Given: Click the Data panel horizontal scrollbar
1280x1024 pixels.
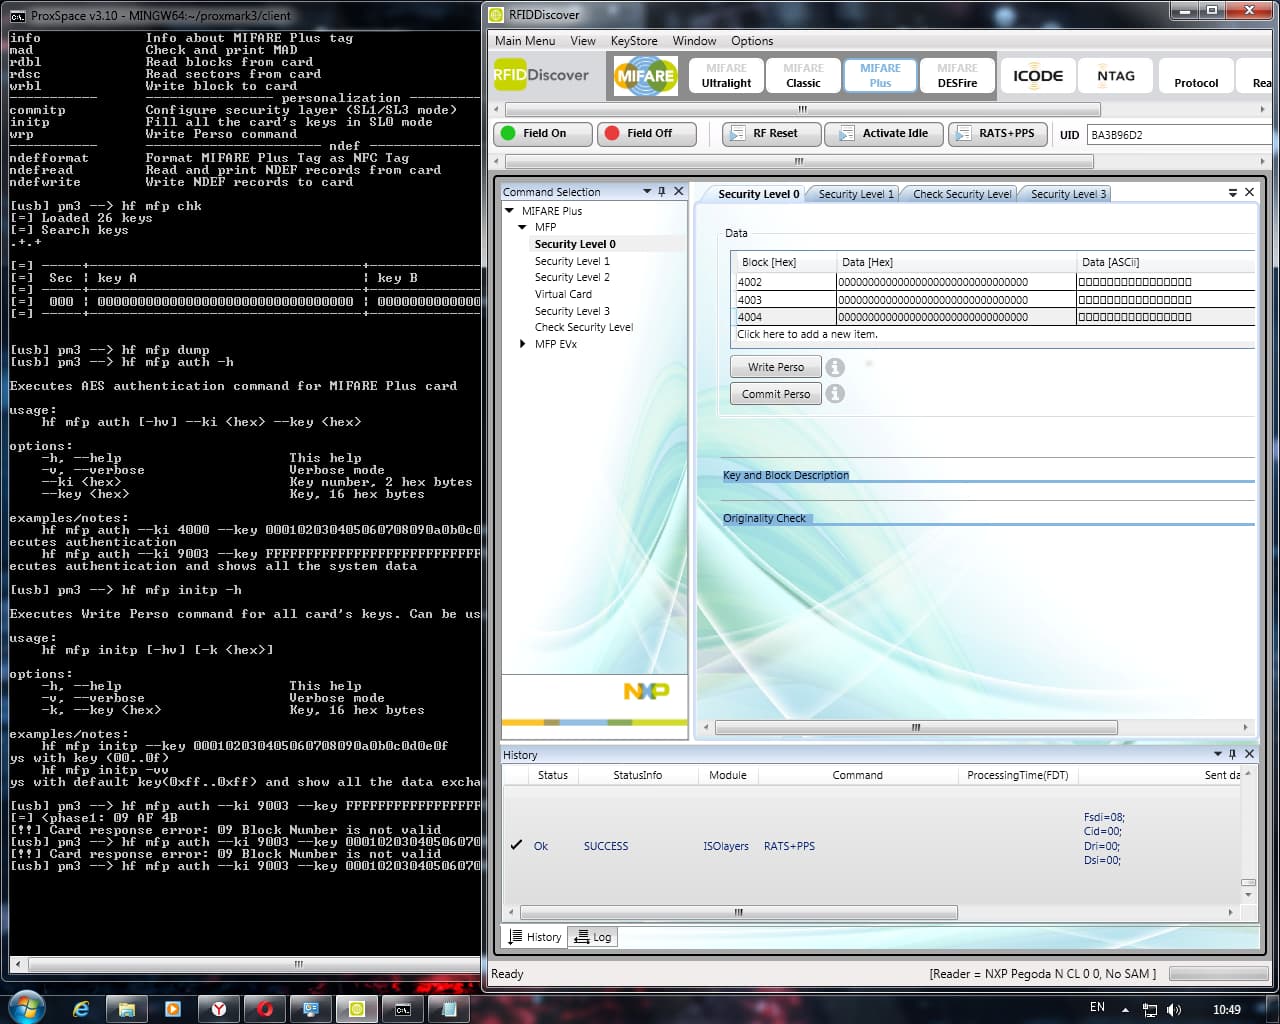Looking at the screenshot, I should point(915,728).
